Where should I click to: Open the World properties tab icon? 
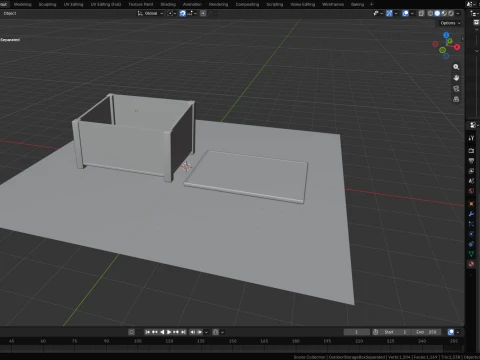[471, 191]
